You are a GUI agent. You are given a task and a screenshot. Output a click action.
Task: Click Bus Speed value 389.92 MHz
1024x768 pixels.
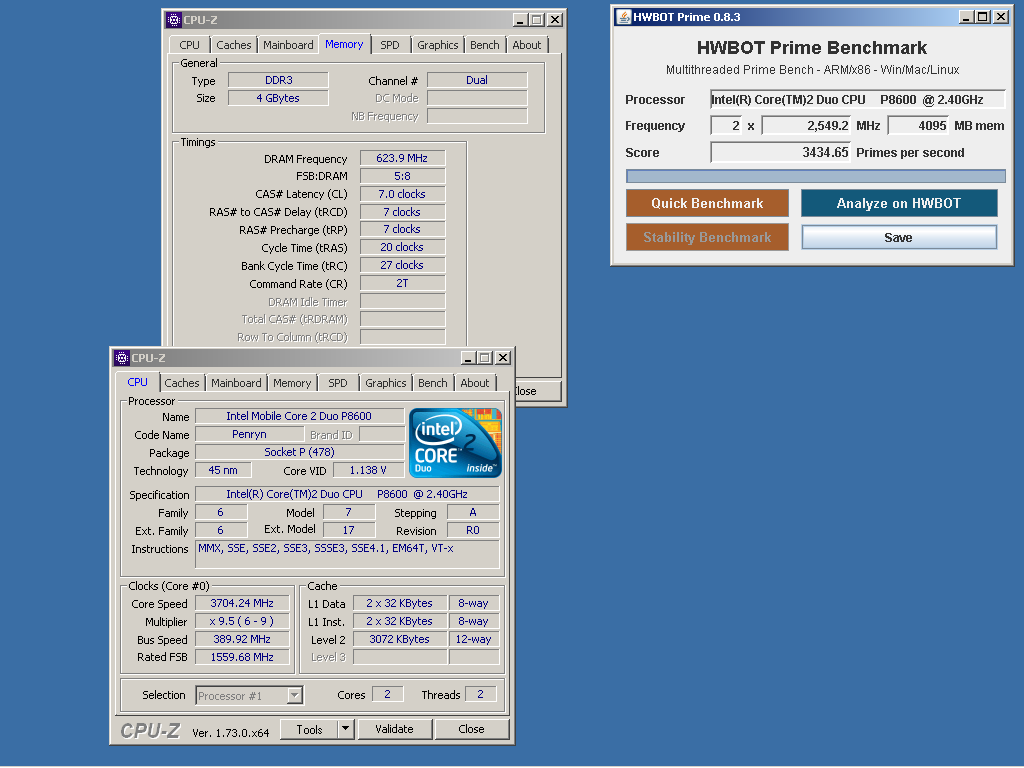[242, 639]
